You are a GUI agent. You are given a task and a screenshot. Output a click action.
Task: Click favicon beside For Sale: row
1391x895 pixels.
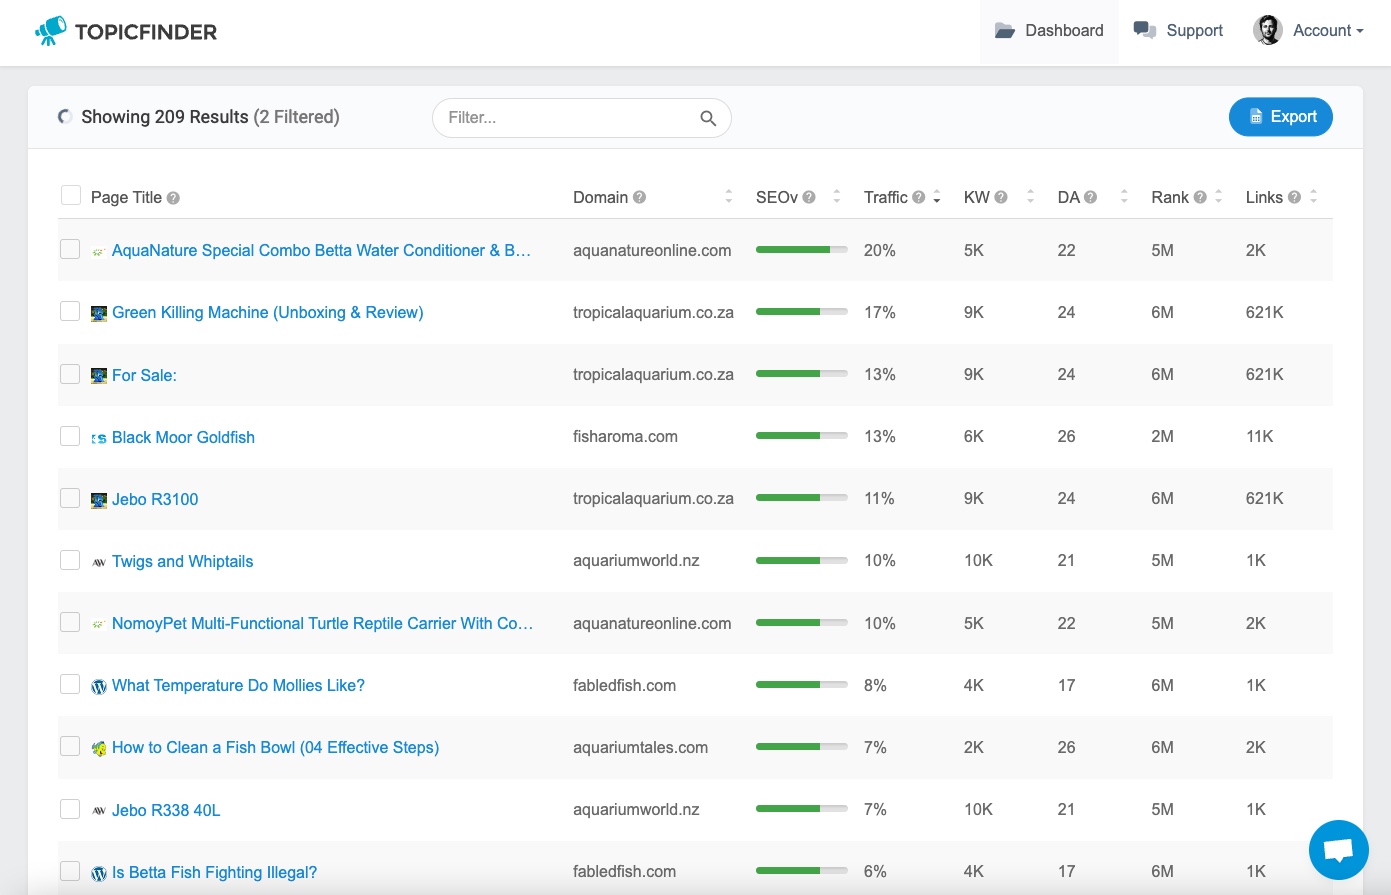pos(99,376)
